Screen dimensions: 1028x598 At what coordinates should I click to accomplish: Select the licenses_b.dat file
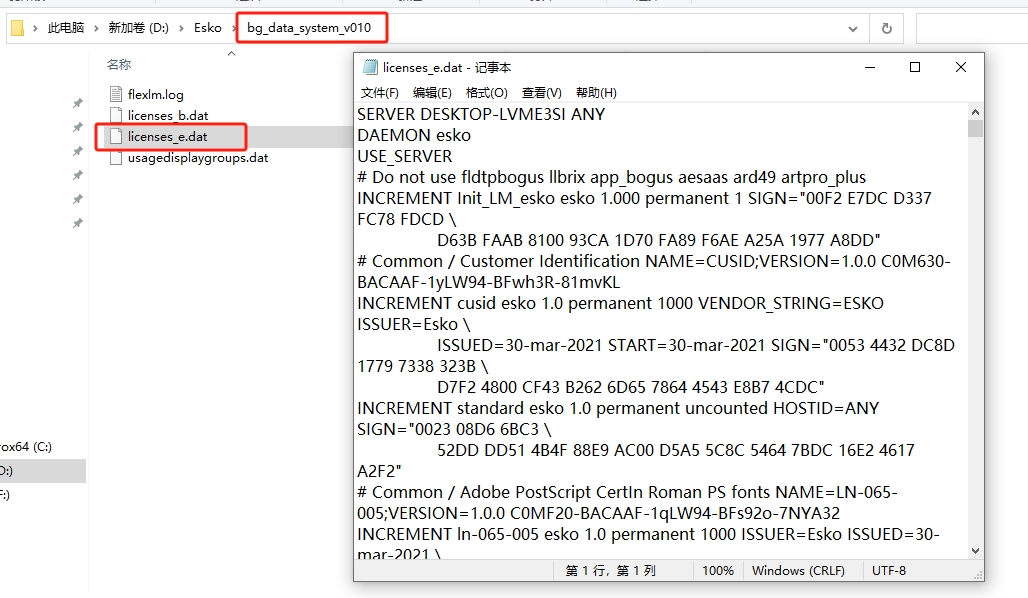[x=167, y=116]
